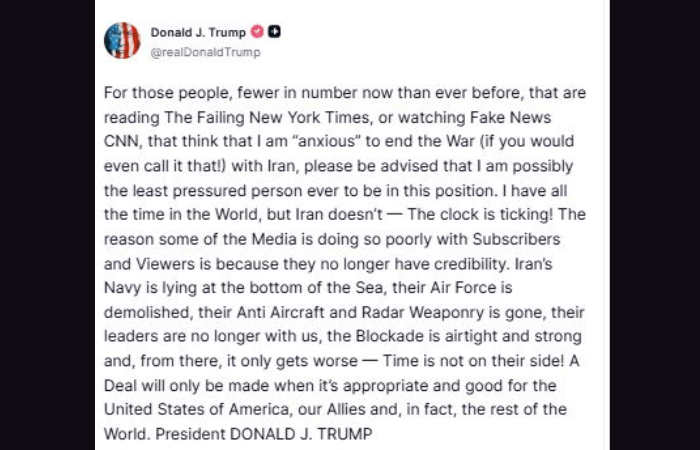Viewport: 700px width, 450px height.
Task: Click the pink verified checkmark badge
Action: click(x=257, y=32)
